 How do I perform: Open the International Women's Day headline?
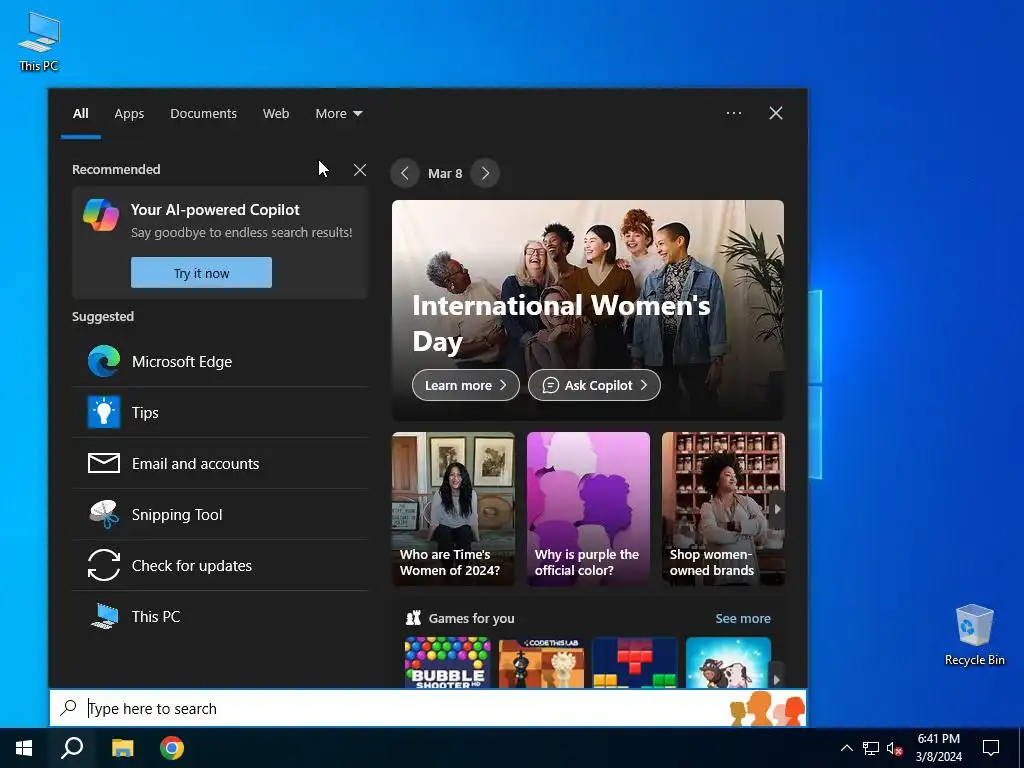pyautogui.click(x=561, y=323)
